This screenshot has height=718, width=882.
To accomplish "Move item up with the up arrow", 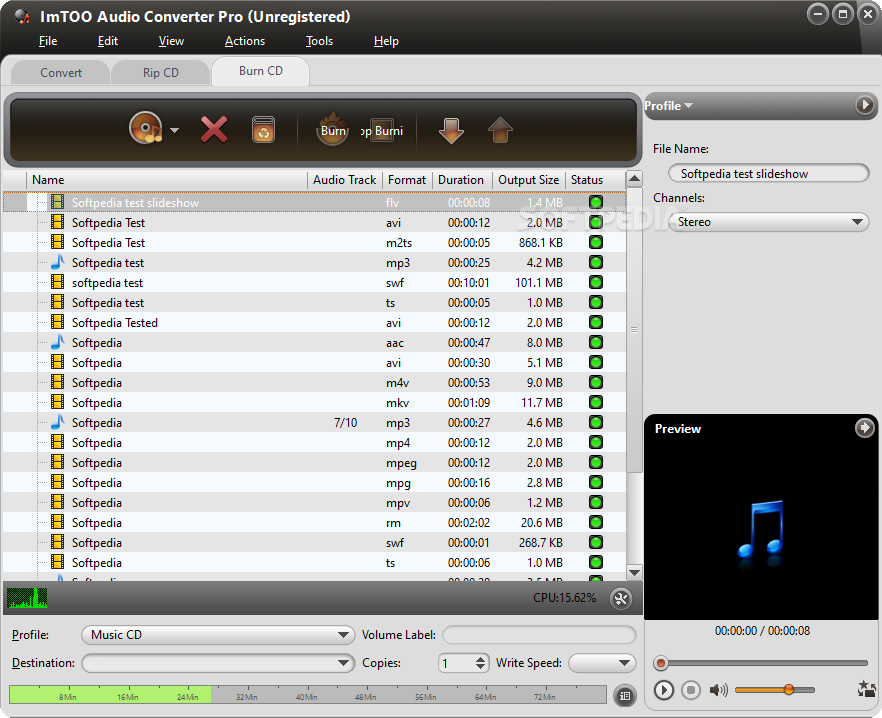I will coord(500,130).
